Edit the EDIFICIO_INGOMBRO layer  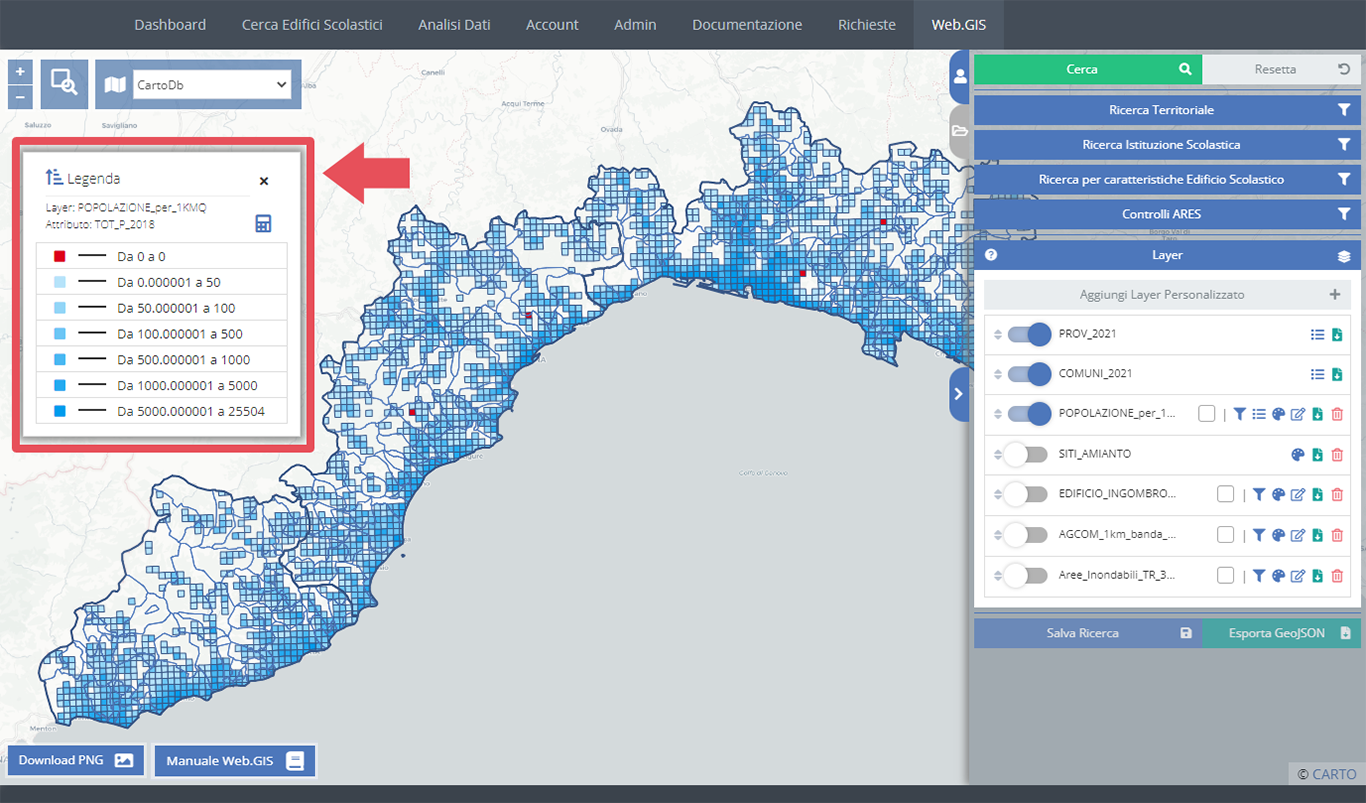pyautogui.click(x=1298, y=494)
